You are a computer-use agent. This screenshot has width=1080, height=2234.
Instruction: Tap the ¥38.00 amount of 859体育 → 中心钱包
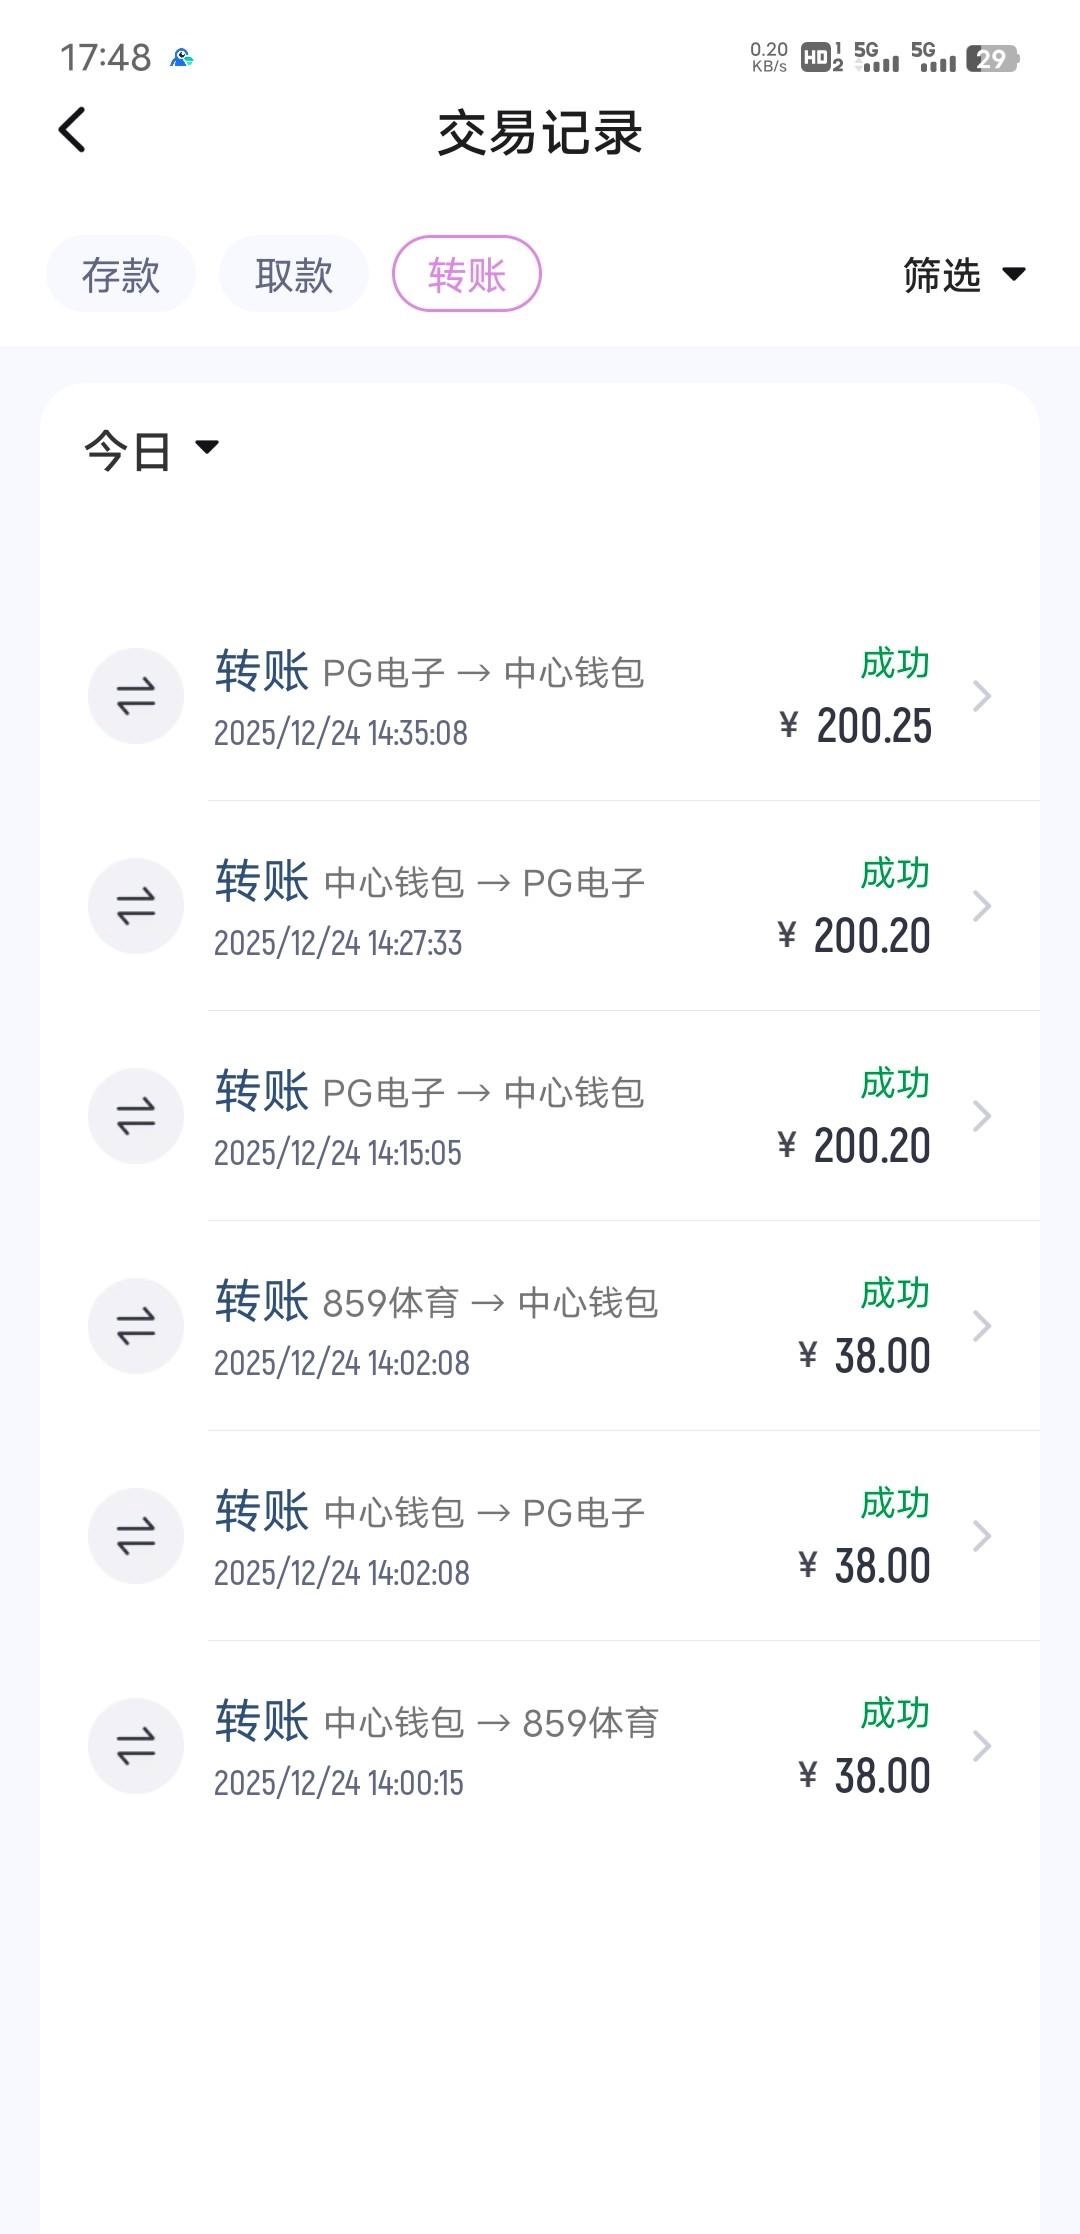point(866,1357)
